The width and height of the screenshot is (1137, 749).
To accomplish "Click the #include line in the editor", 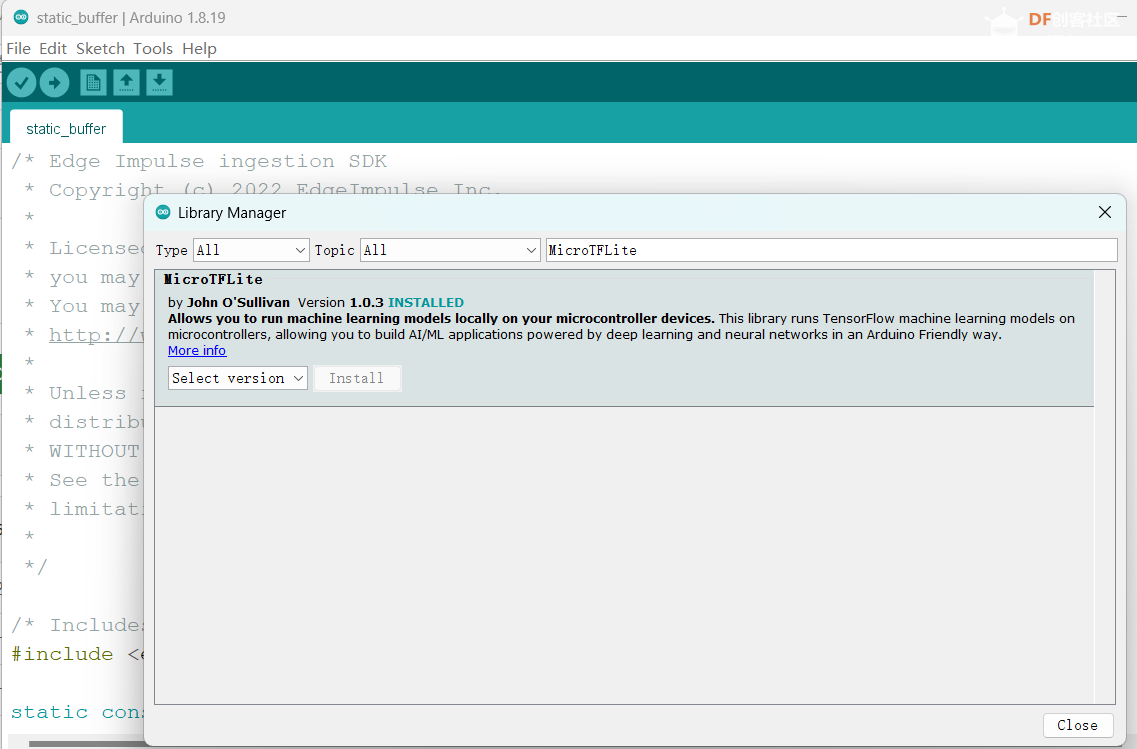I will pos(78,654).
